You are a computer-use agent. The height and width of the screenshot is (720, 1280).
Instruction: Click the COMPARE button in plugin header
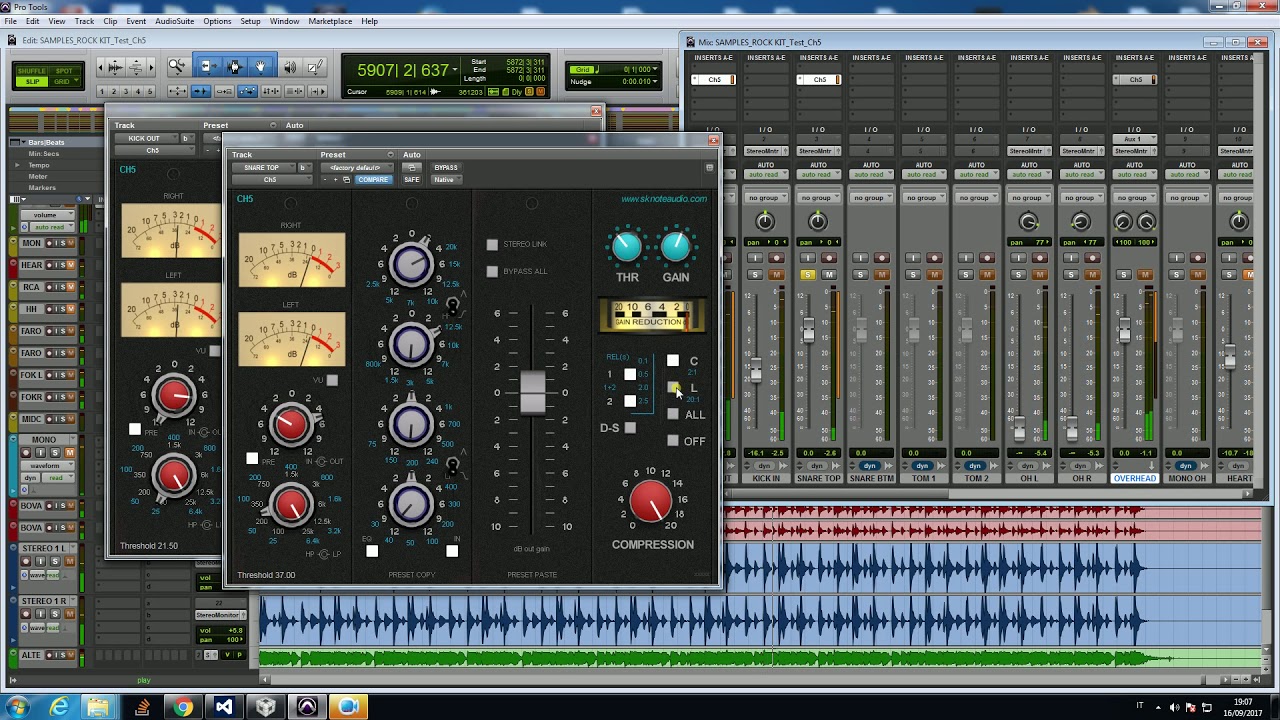click(373, 180)
